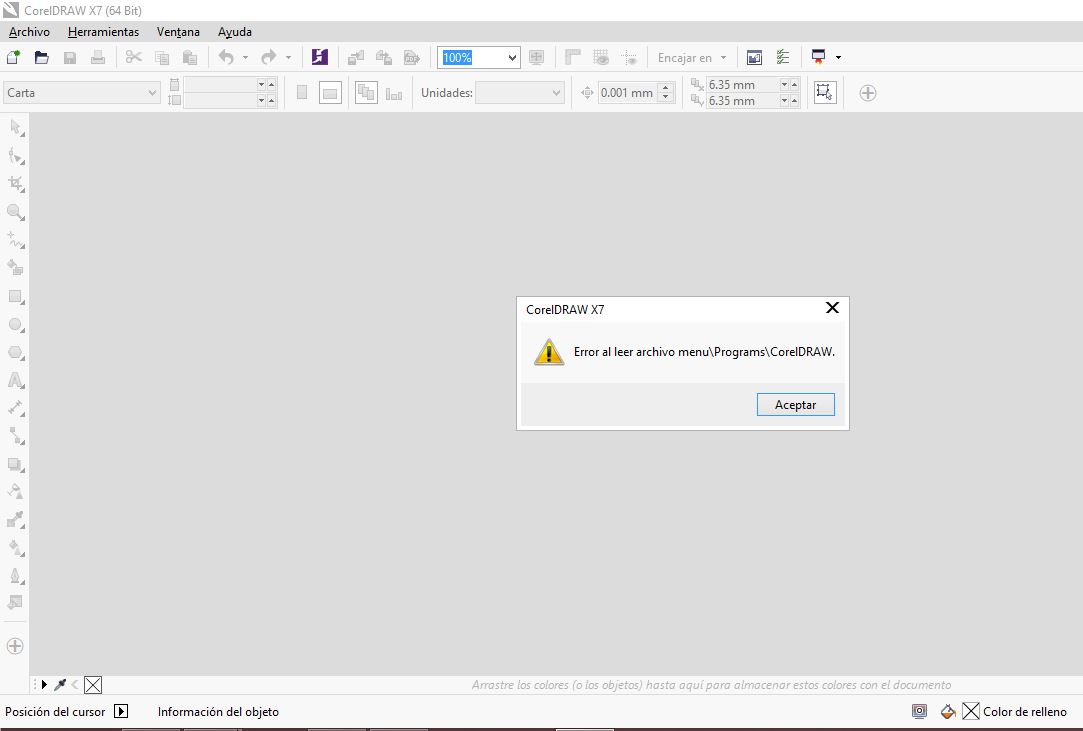Image resolution: width=1083 pixels, height=731 pixels.
Task: Set portrait page orientation
Action: (x=302, y=93)
